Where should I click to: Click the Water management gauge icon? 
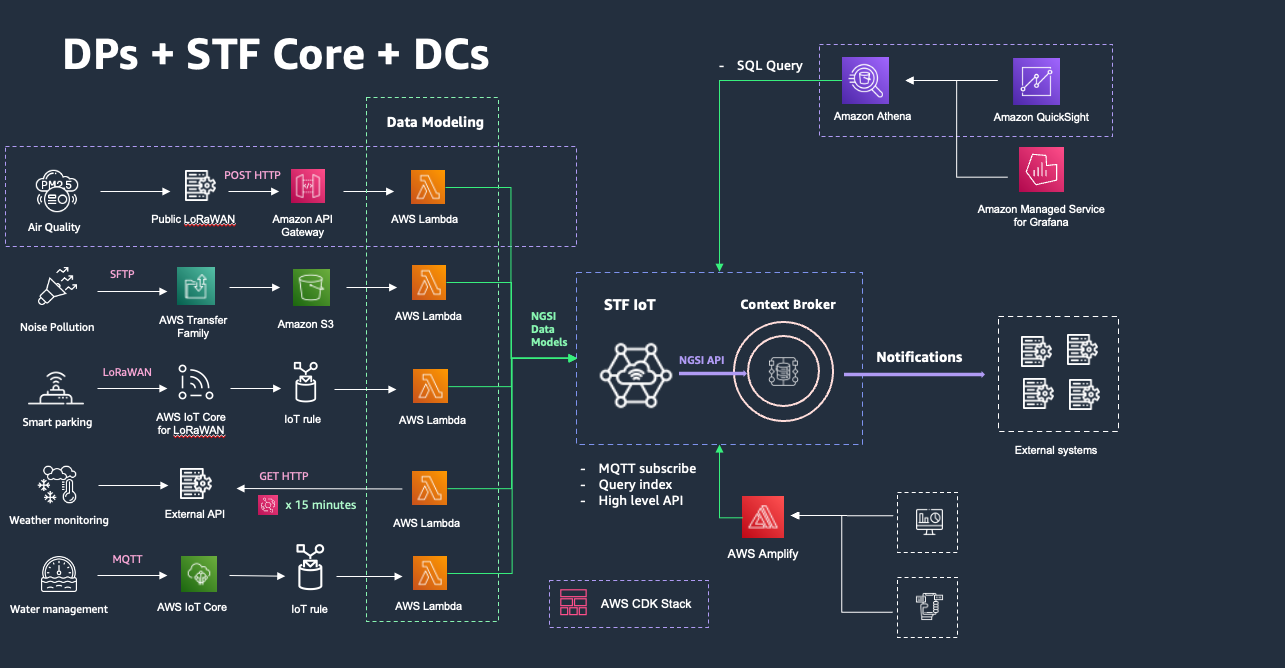(58, 573)
